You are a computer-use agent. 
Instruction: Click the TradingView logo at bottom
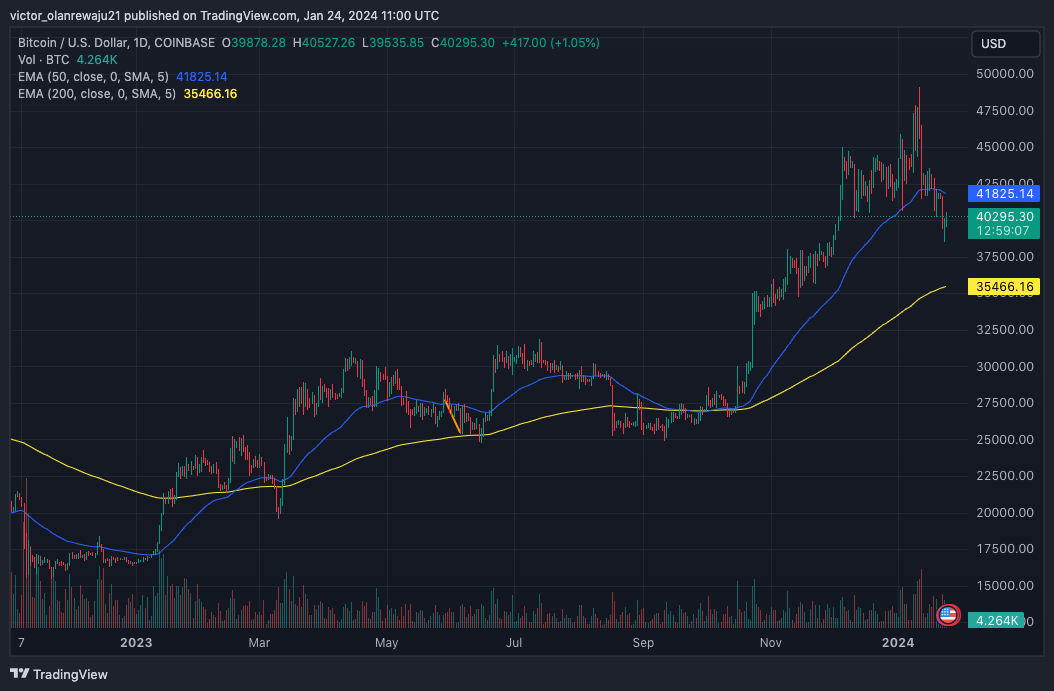tap(59, 674)
